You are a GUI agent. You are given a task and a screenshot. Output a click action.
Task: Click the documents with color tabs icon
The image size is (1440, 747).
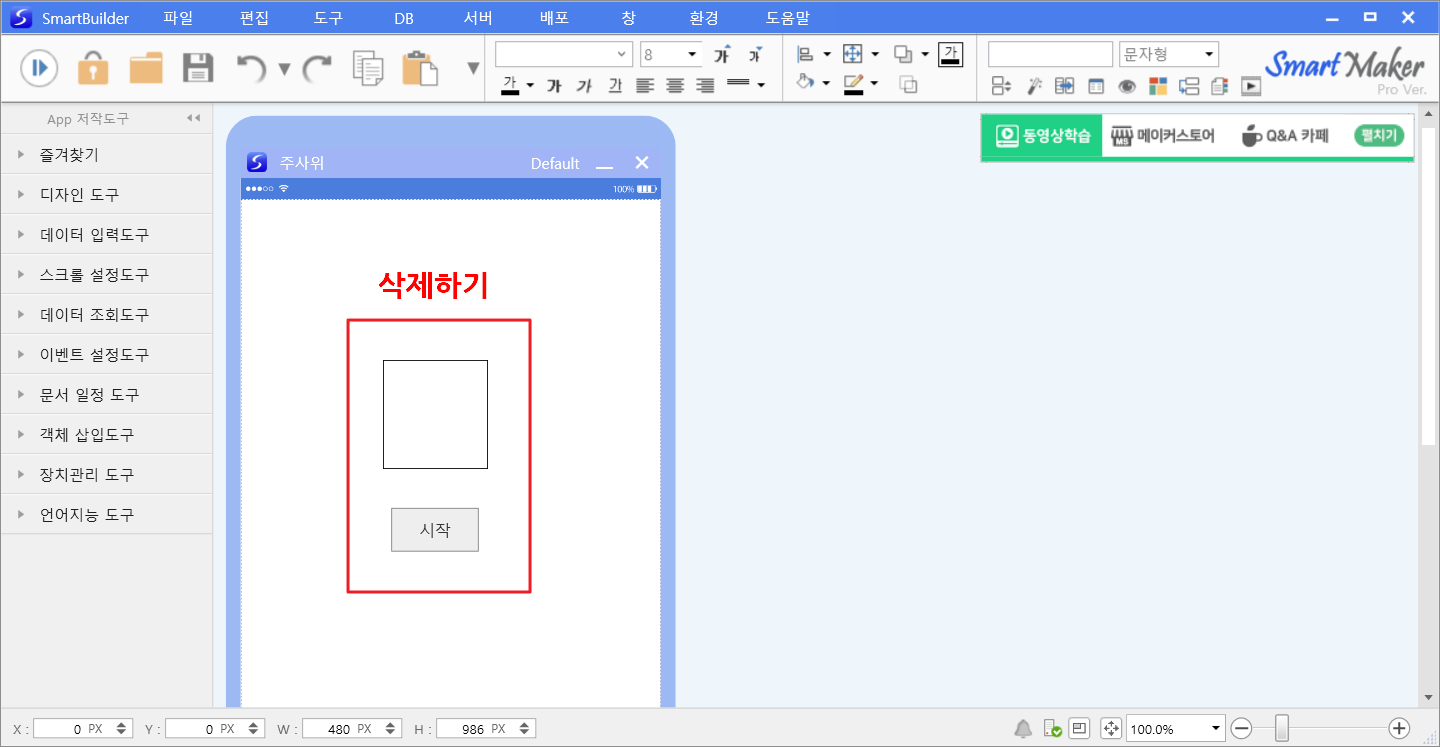(1219, 86)
